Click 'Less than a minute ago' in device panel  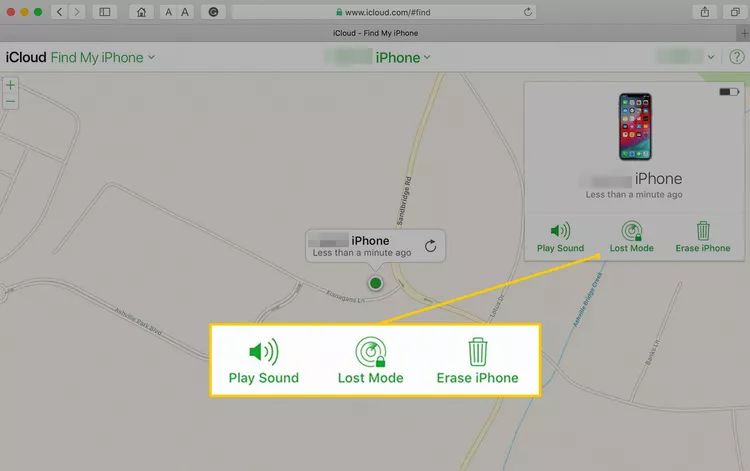pos(634,195)
